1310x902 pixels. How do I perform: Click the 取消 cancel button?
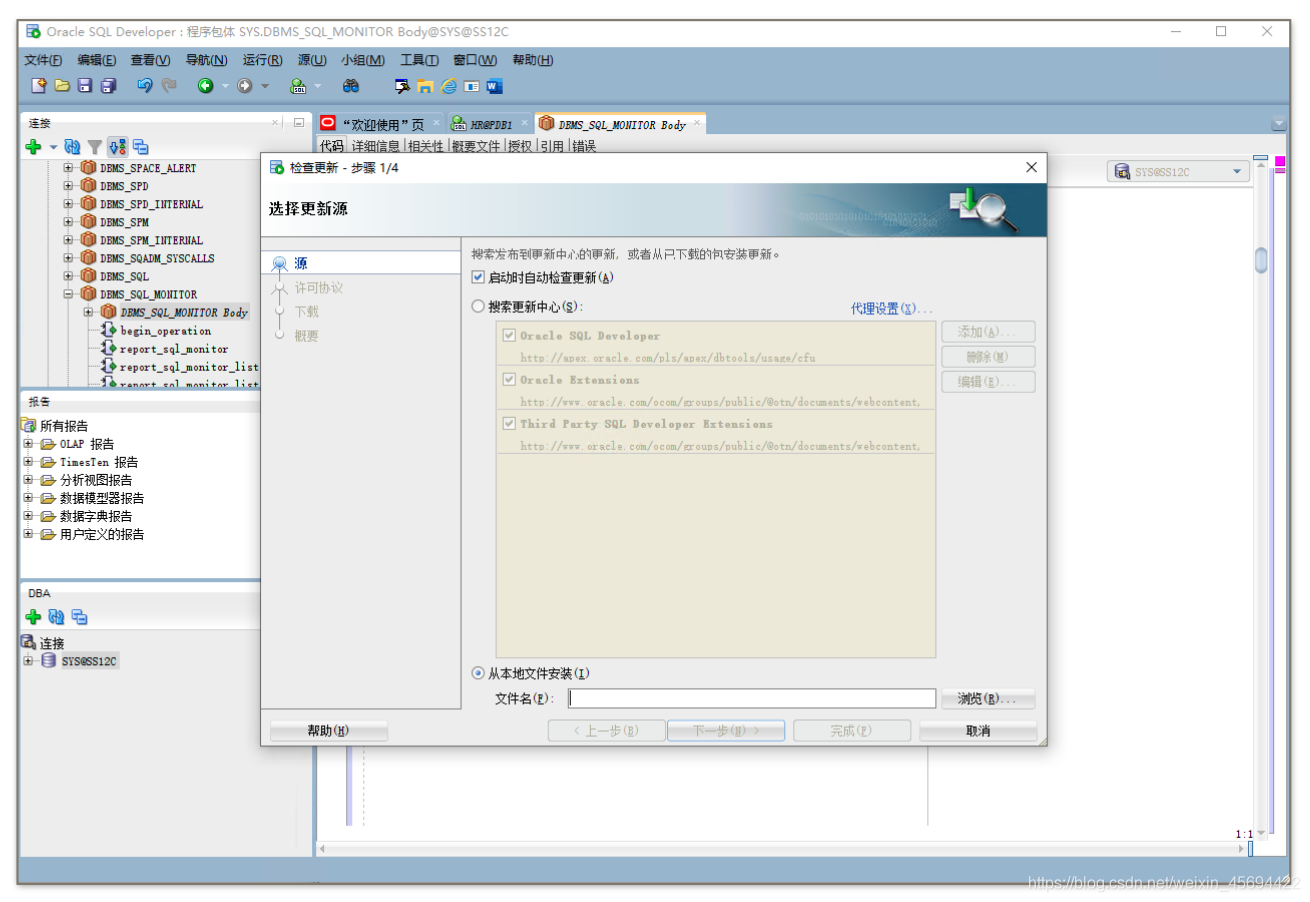(x=978, y=731)
